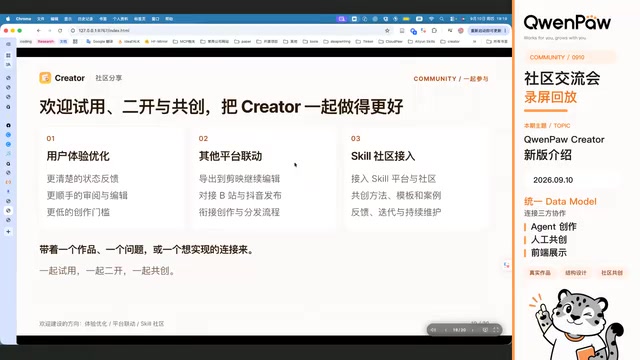Click the text 共创方法、模板和案例

pyautogui.click(x=396, y=196)
